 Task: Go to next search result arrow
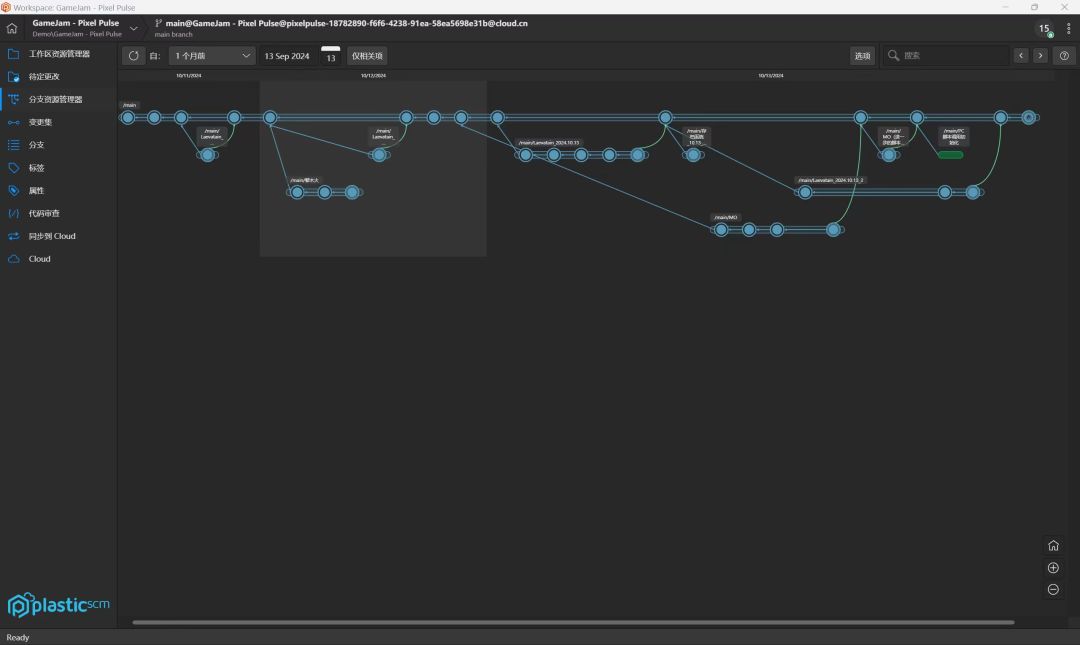pos(1040,56)
